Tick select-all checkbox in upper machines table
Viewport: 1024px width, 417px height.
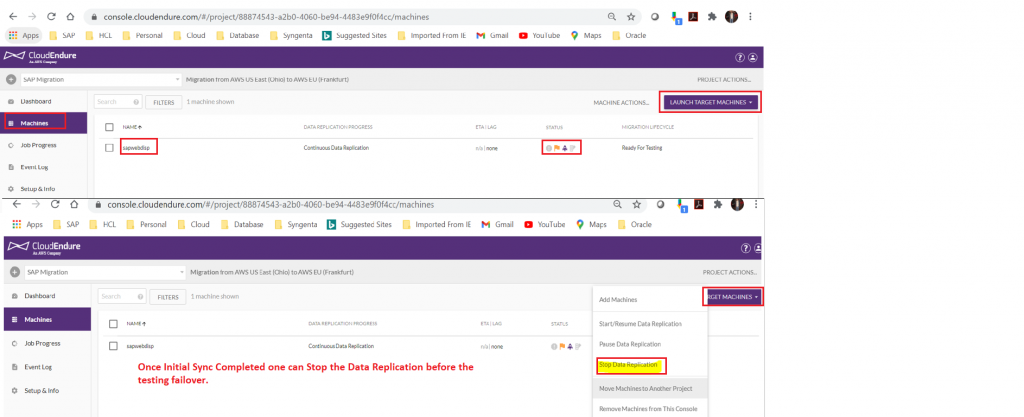point(109,127)
